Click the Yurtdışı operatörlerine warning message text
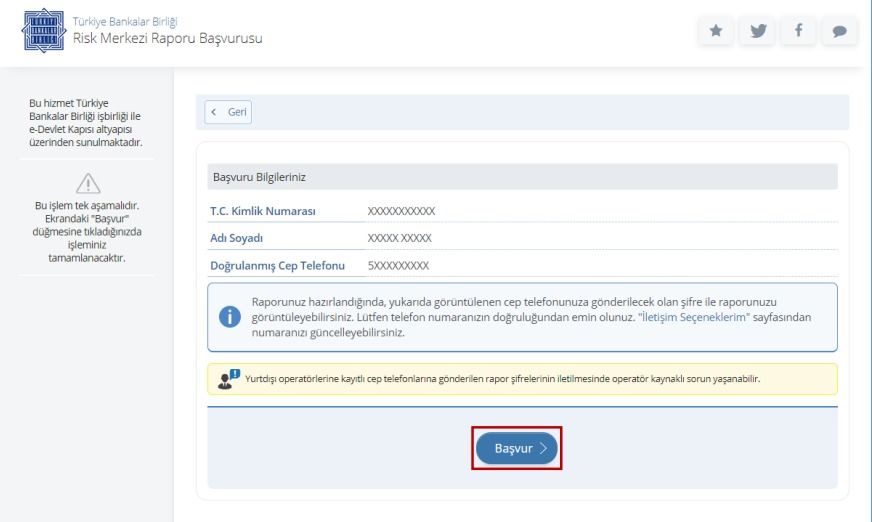Screen dimensions: 872x522 click(502, 379)
